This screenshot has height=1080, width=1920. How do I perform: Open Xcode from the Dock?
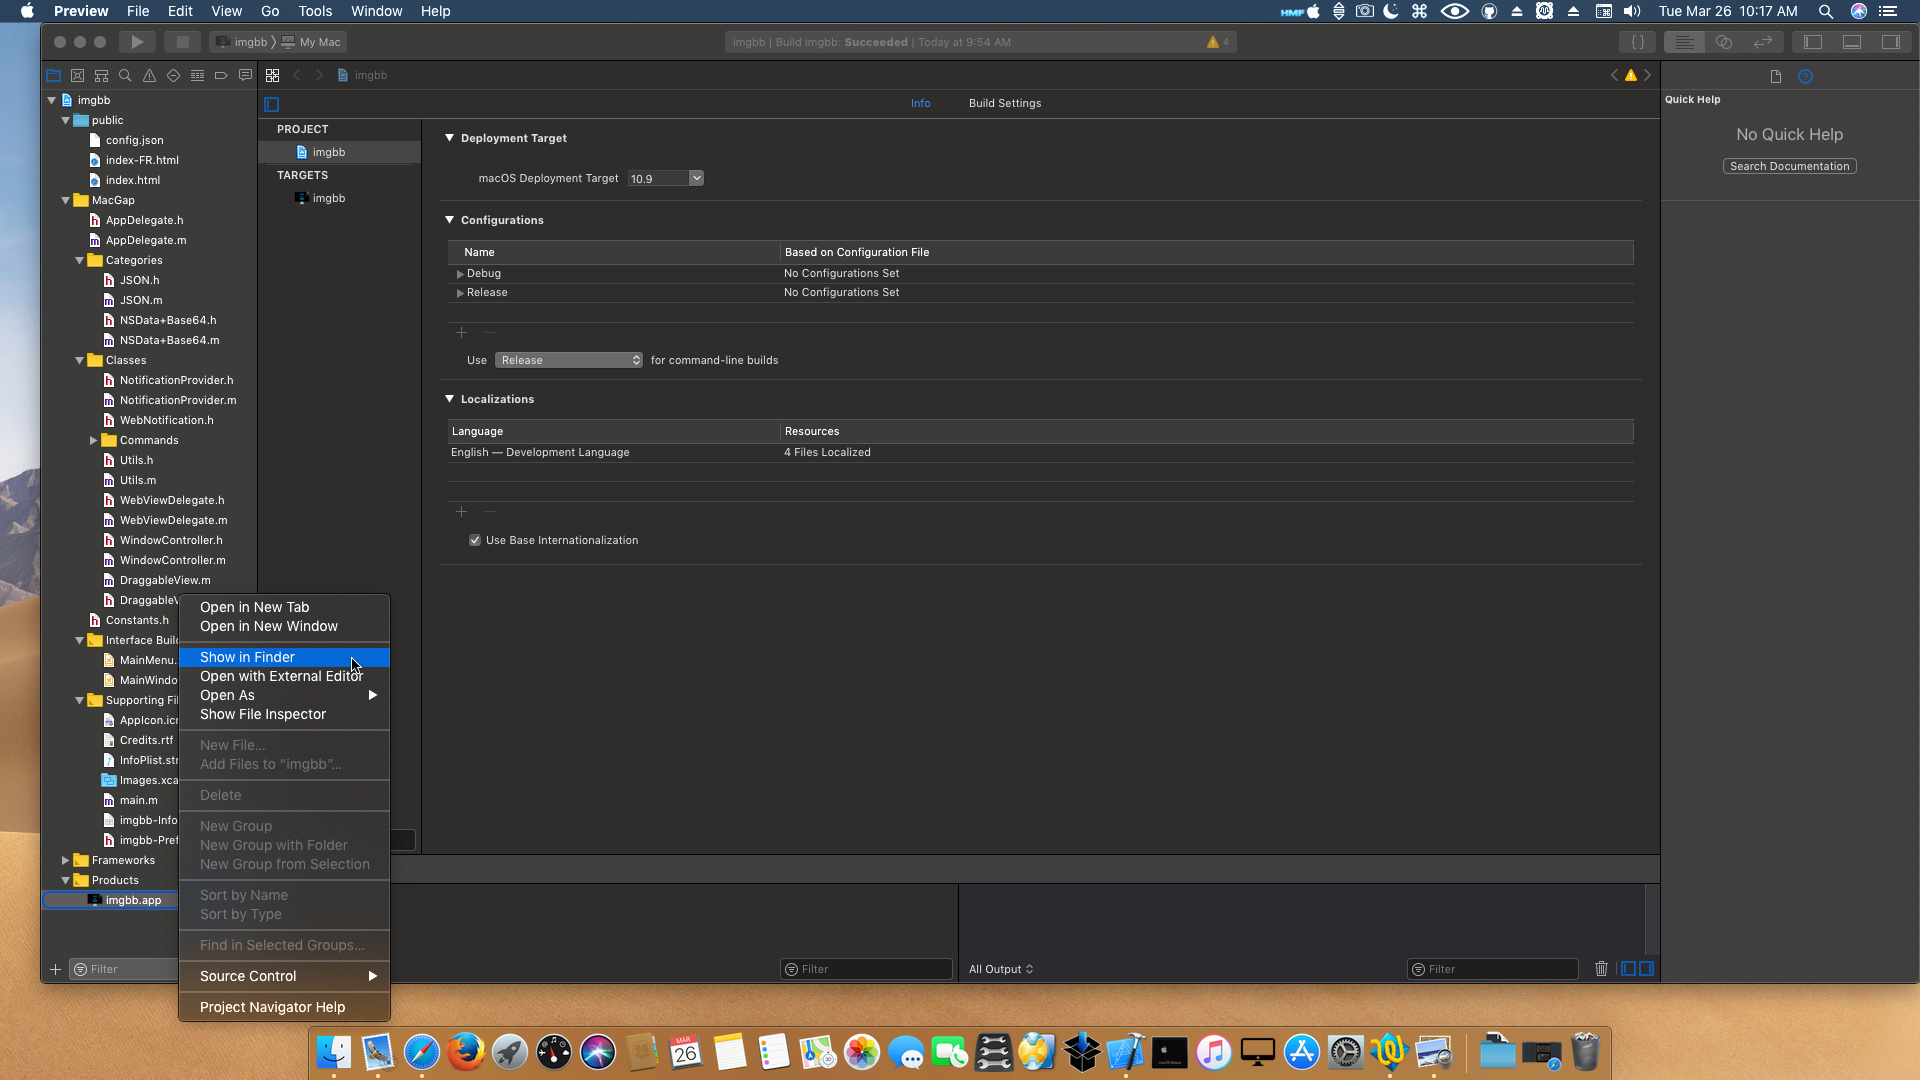pyautogui.click(x=1125, y=1052)
